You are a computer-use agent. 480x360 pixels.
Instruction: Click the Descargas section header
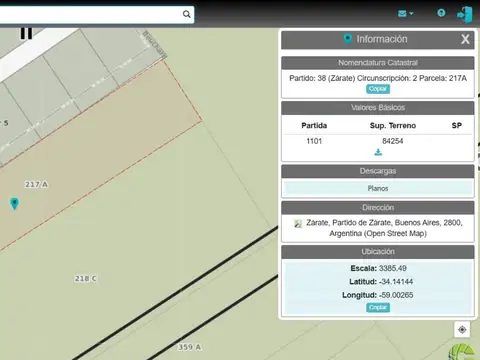click(378, 171)
